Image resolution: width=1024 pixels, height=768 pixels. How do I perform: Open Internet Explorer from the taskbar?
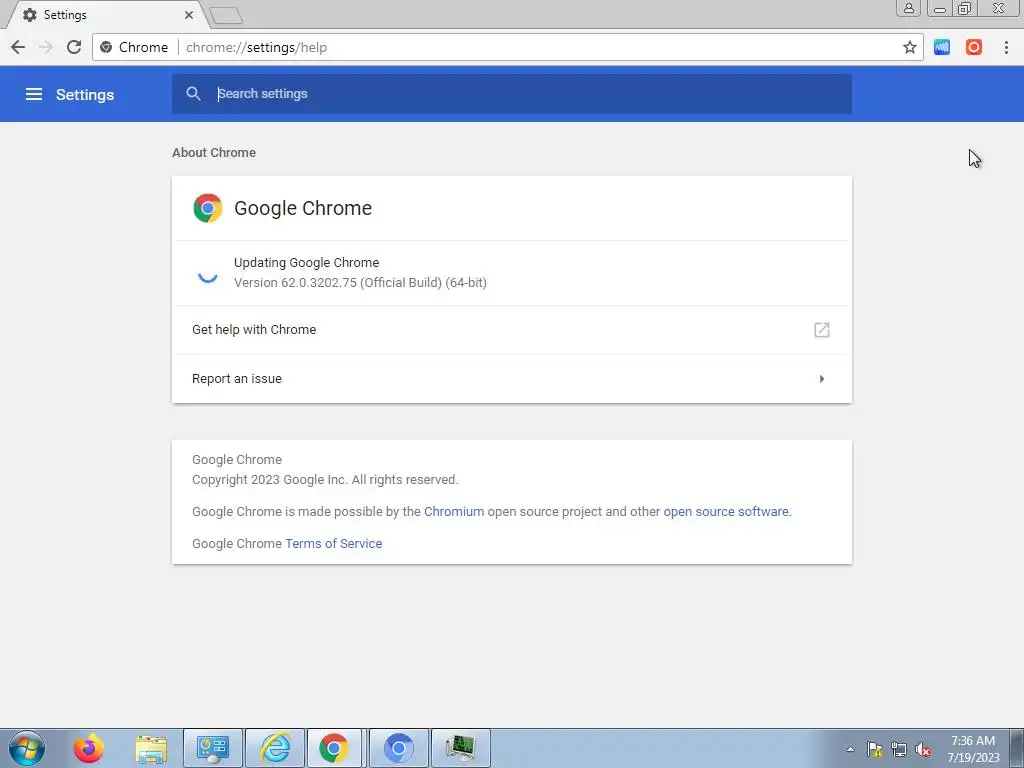pyautogui.click(x=275, y=748)
